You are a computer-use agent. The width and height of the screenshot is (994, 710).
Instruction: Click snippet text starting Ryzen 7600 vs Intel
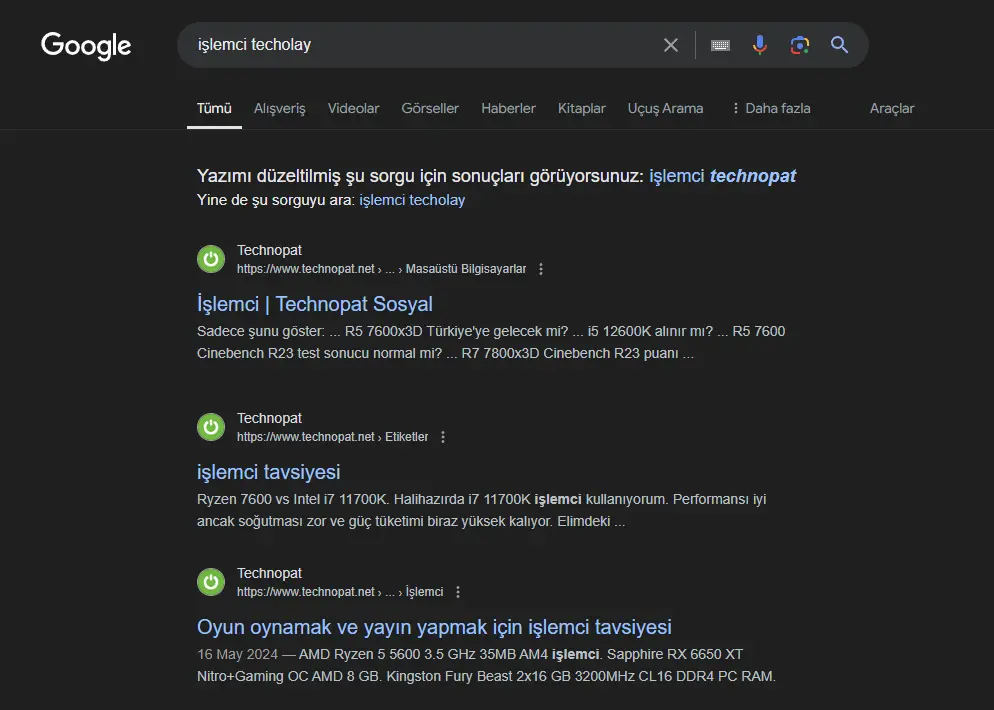point(482,510)
